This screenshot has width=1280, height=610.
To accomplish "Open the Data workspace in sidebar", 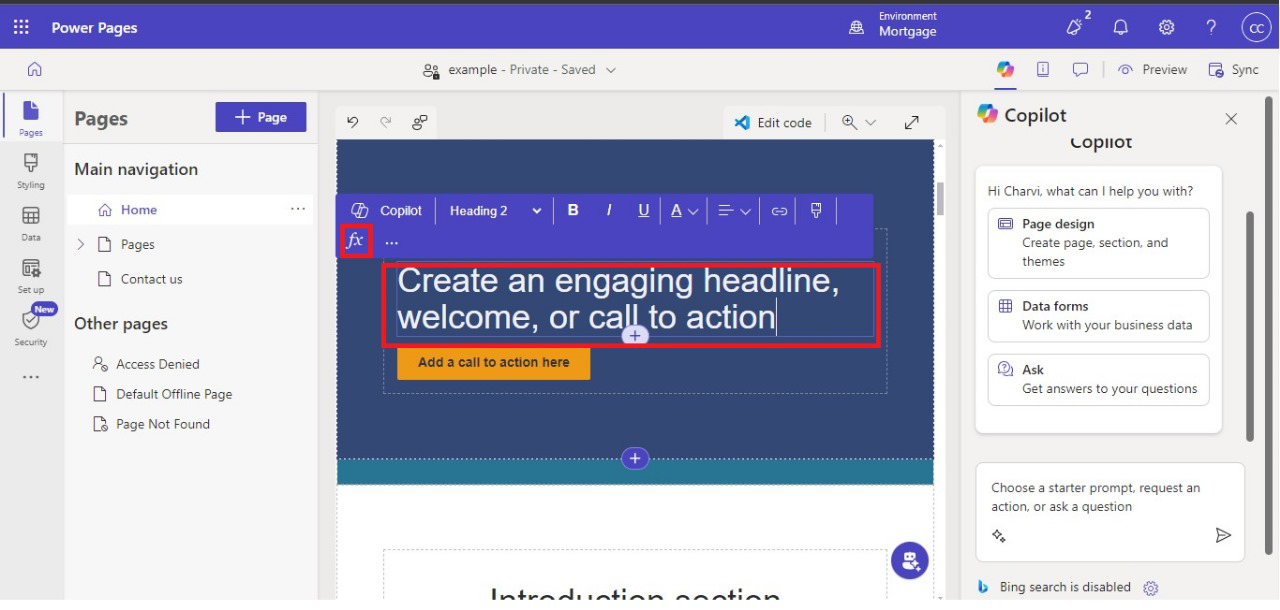I will (x=31, y=223).
